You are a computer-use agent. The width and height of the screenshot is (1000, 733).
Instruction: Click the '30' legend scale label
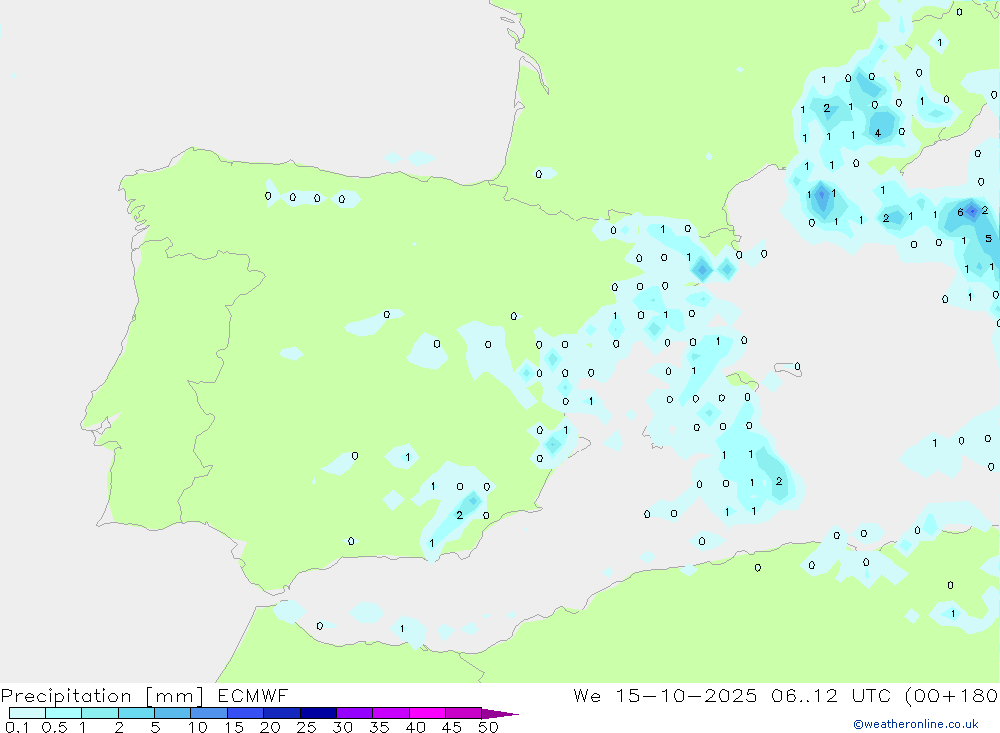343,727
